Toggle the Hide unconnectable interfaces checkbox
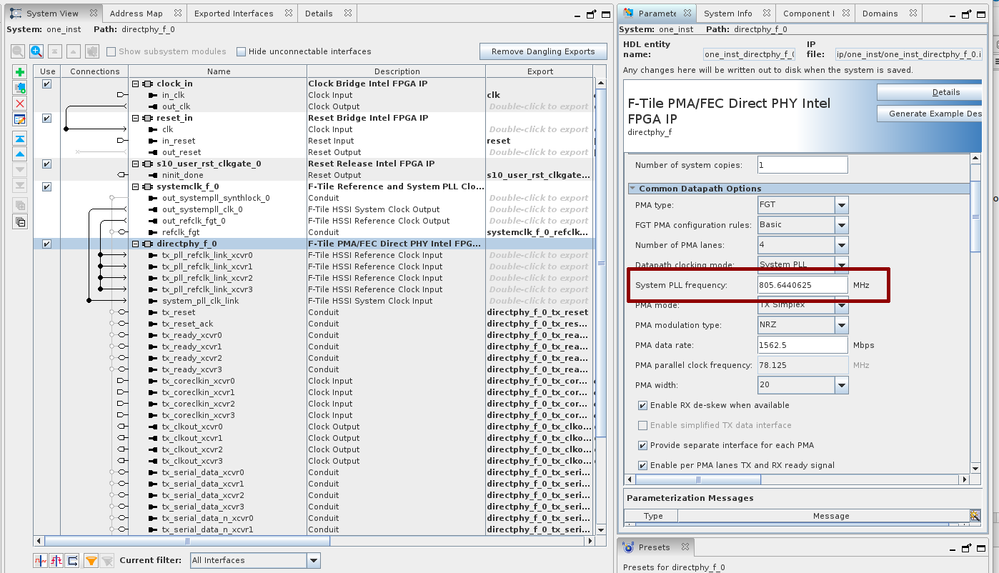The height and width of the screenshot is (573, 999). [242, 52]
